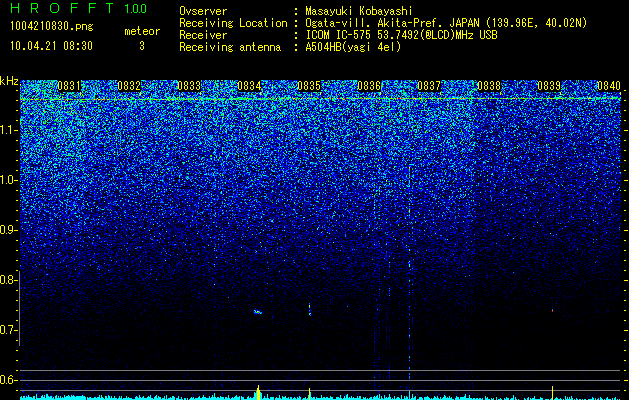This screenshot has height=400, width=629.
Task: Click the 0835 time marker
Action: click(309, 86)
